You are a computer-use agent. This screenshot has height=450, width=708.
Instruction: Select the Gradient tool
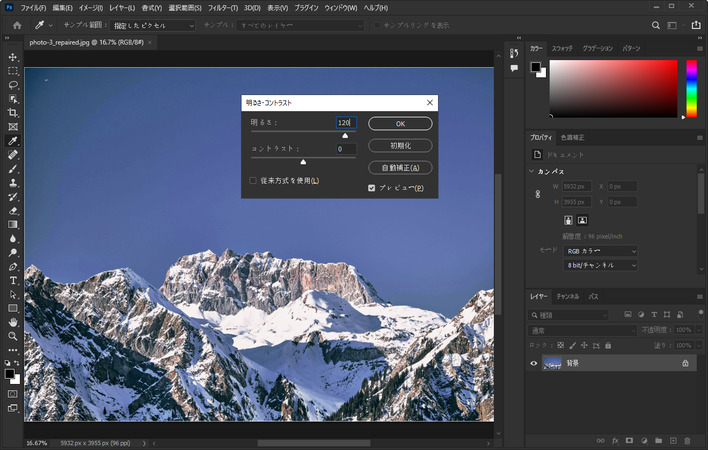(13, 225)
